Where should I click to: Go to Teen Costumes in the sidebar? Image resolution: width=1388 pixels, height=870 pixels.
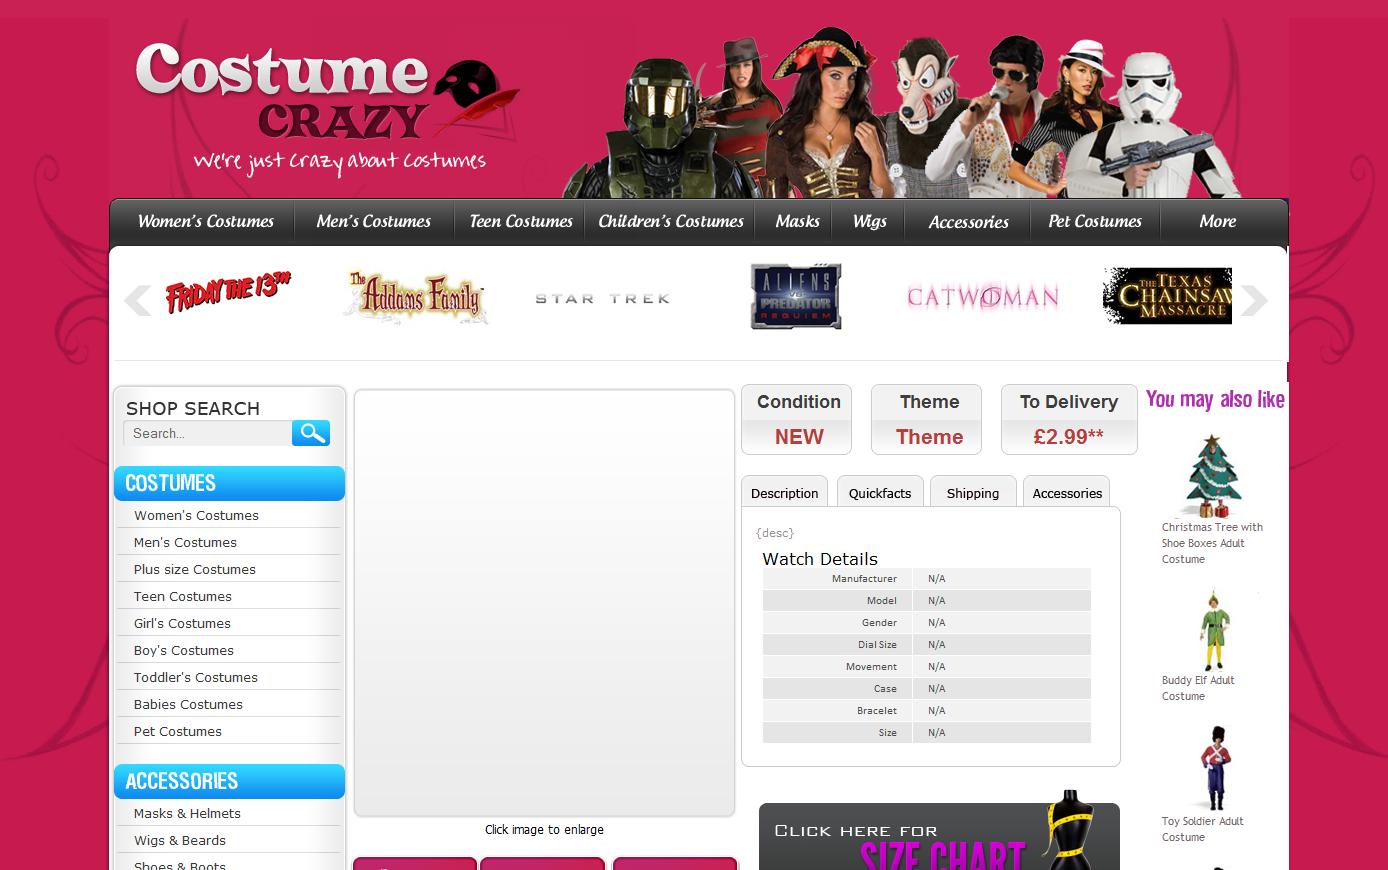pyautogui.click(x=183, y=596)
